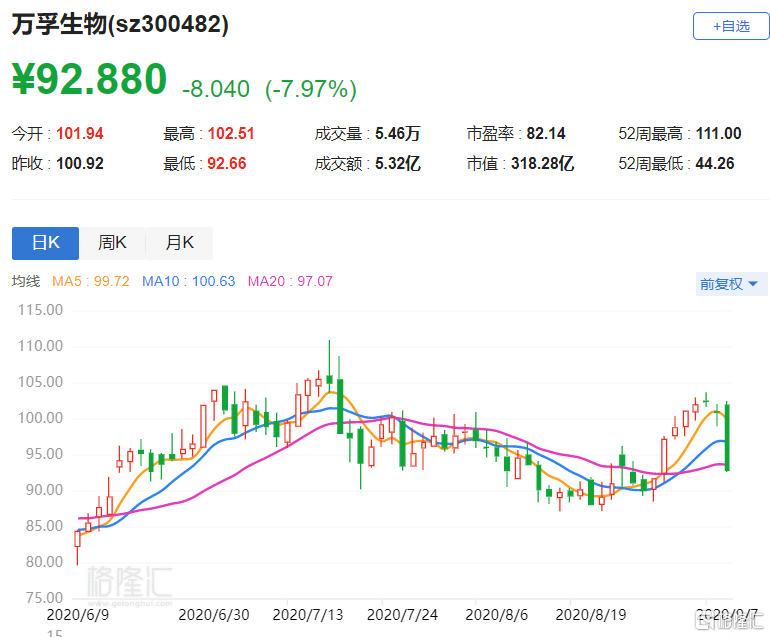Click the 成交量 value 5.46万
Image resolution: width=770 pixels, height=637 pixels.
(x=398, y=134)
